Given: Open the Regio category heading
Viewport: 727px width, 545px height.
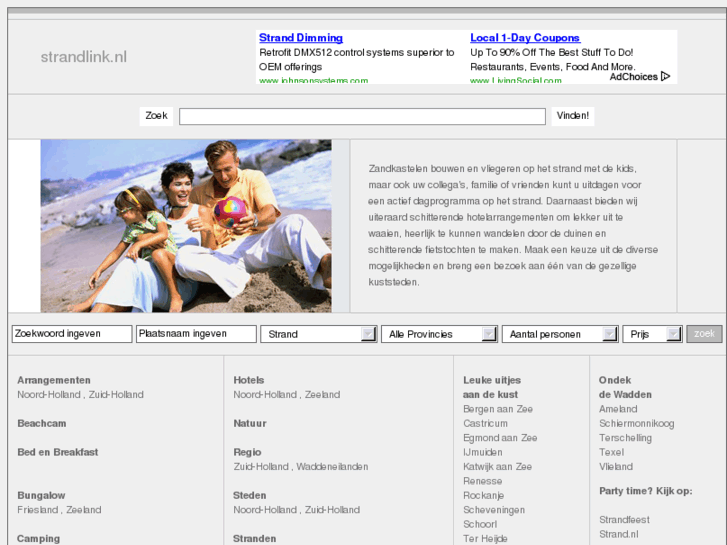Looking at the screenshot, I should (x=247, y=452).
